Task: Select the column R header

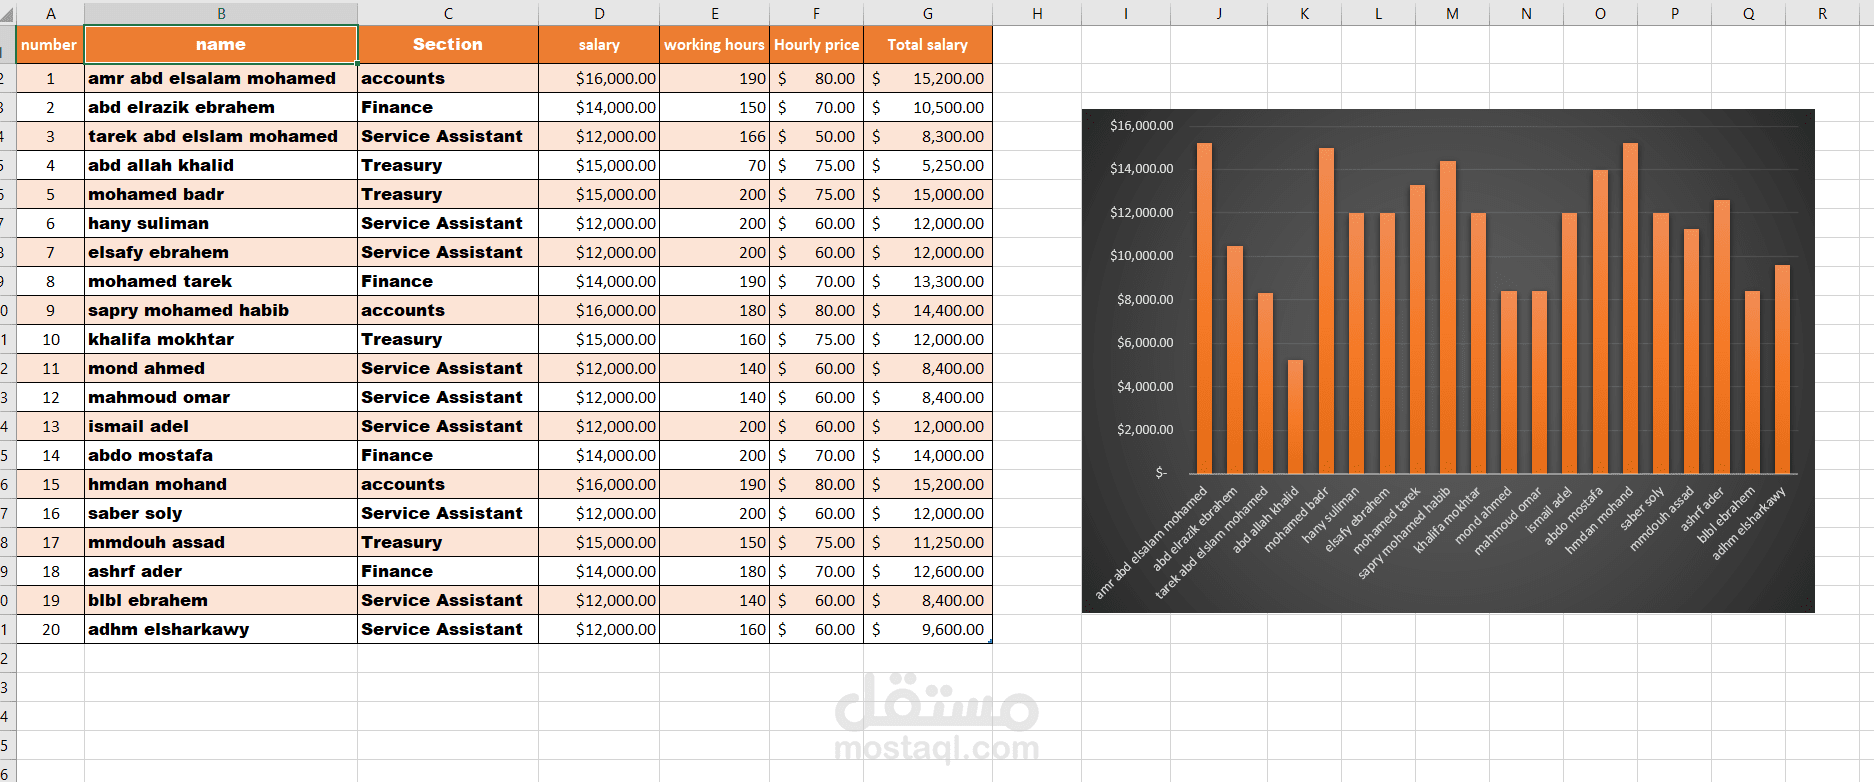Action: 1822,14
